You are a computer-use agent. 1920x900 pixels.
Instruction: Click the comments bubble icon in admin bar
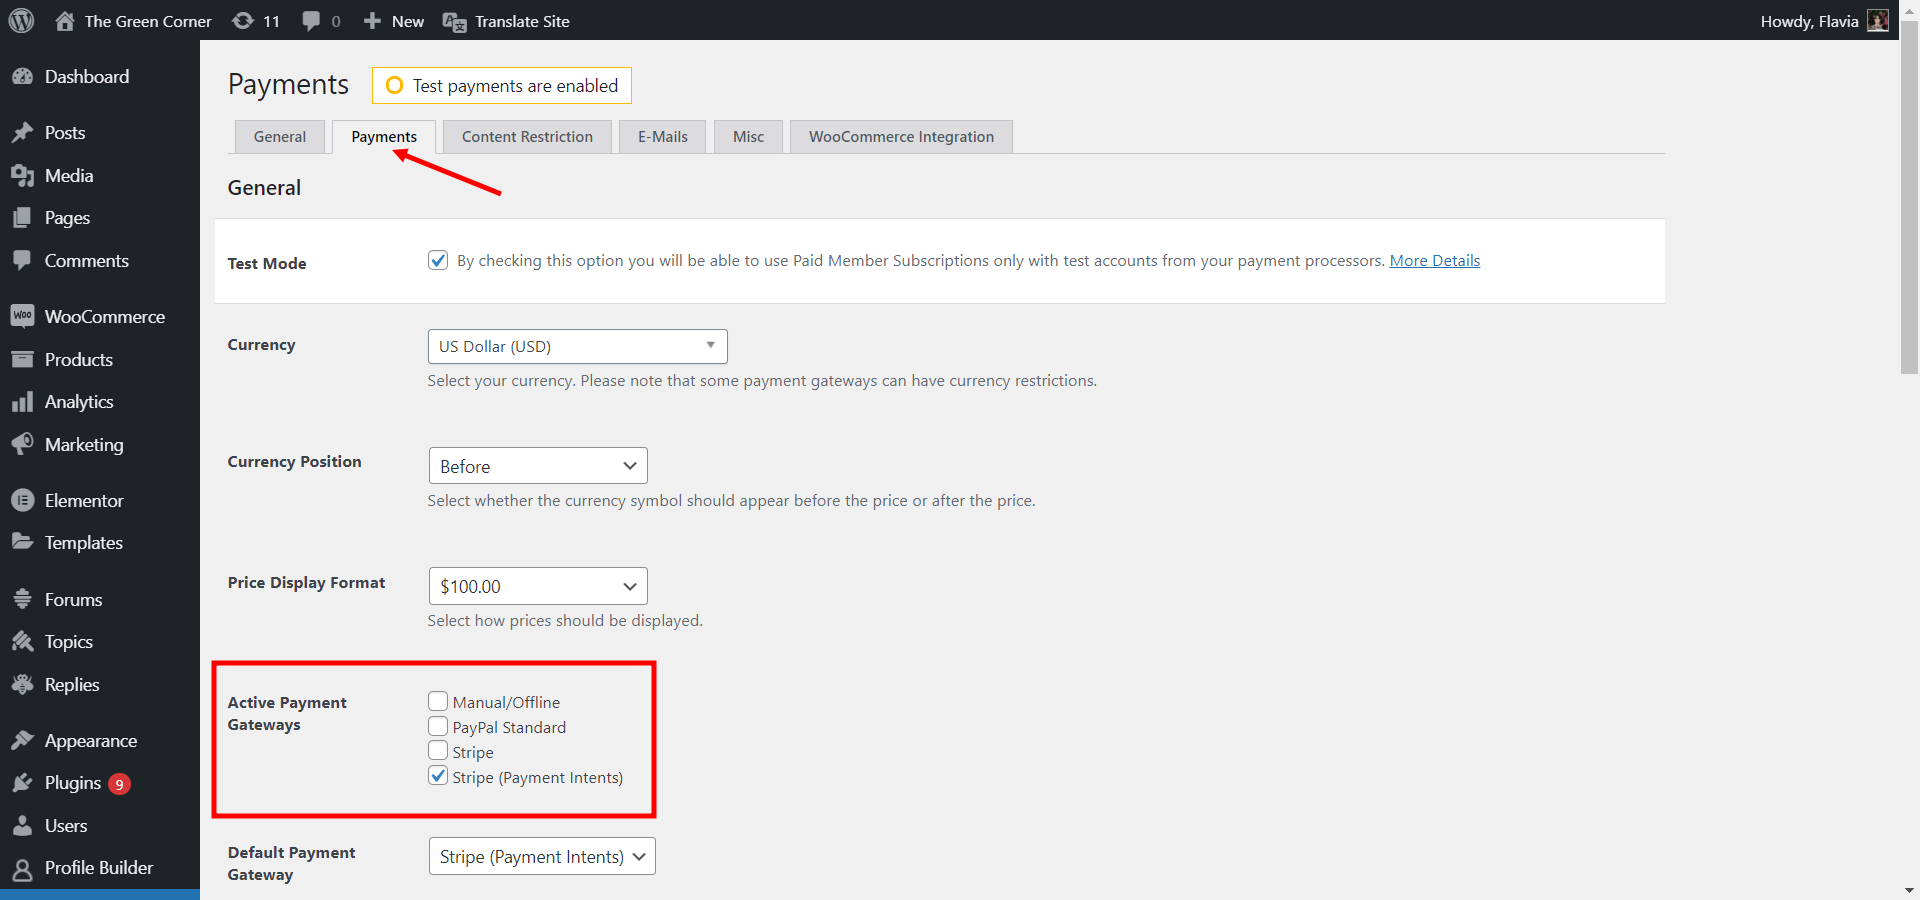312,21
